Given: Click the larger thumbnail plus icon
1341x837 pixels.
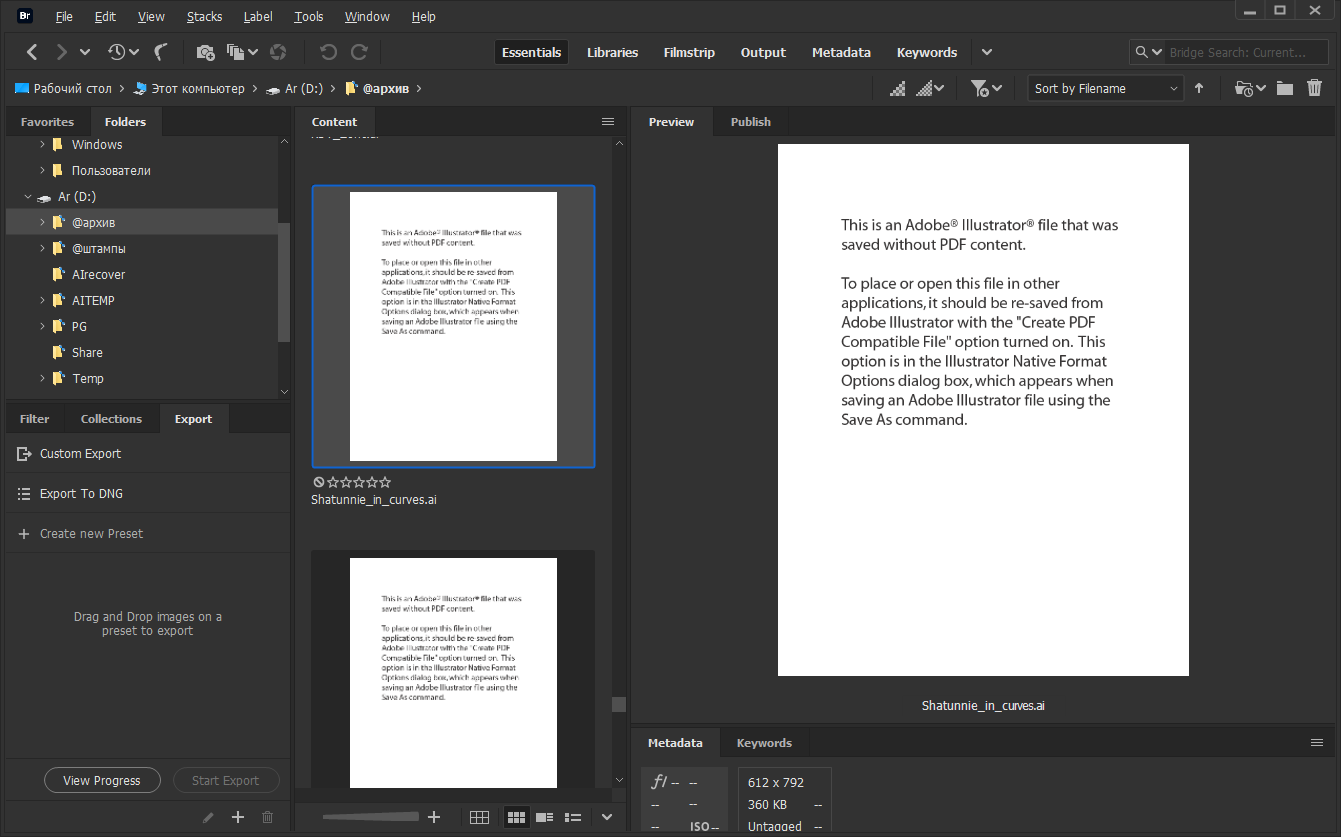Looking at the screenshot, I should pos(434,817).
